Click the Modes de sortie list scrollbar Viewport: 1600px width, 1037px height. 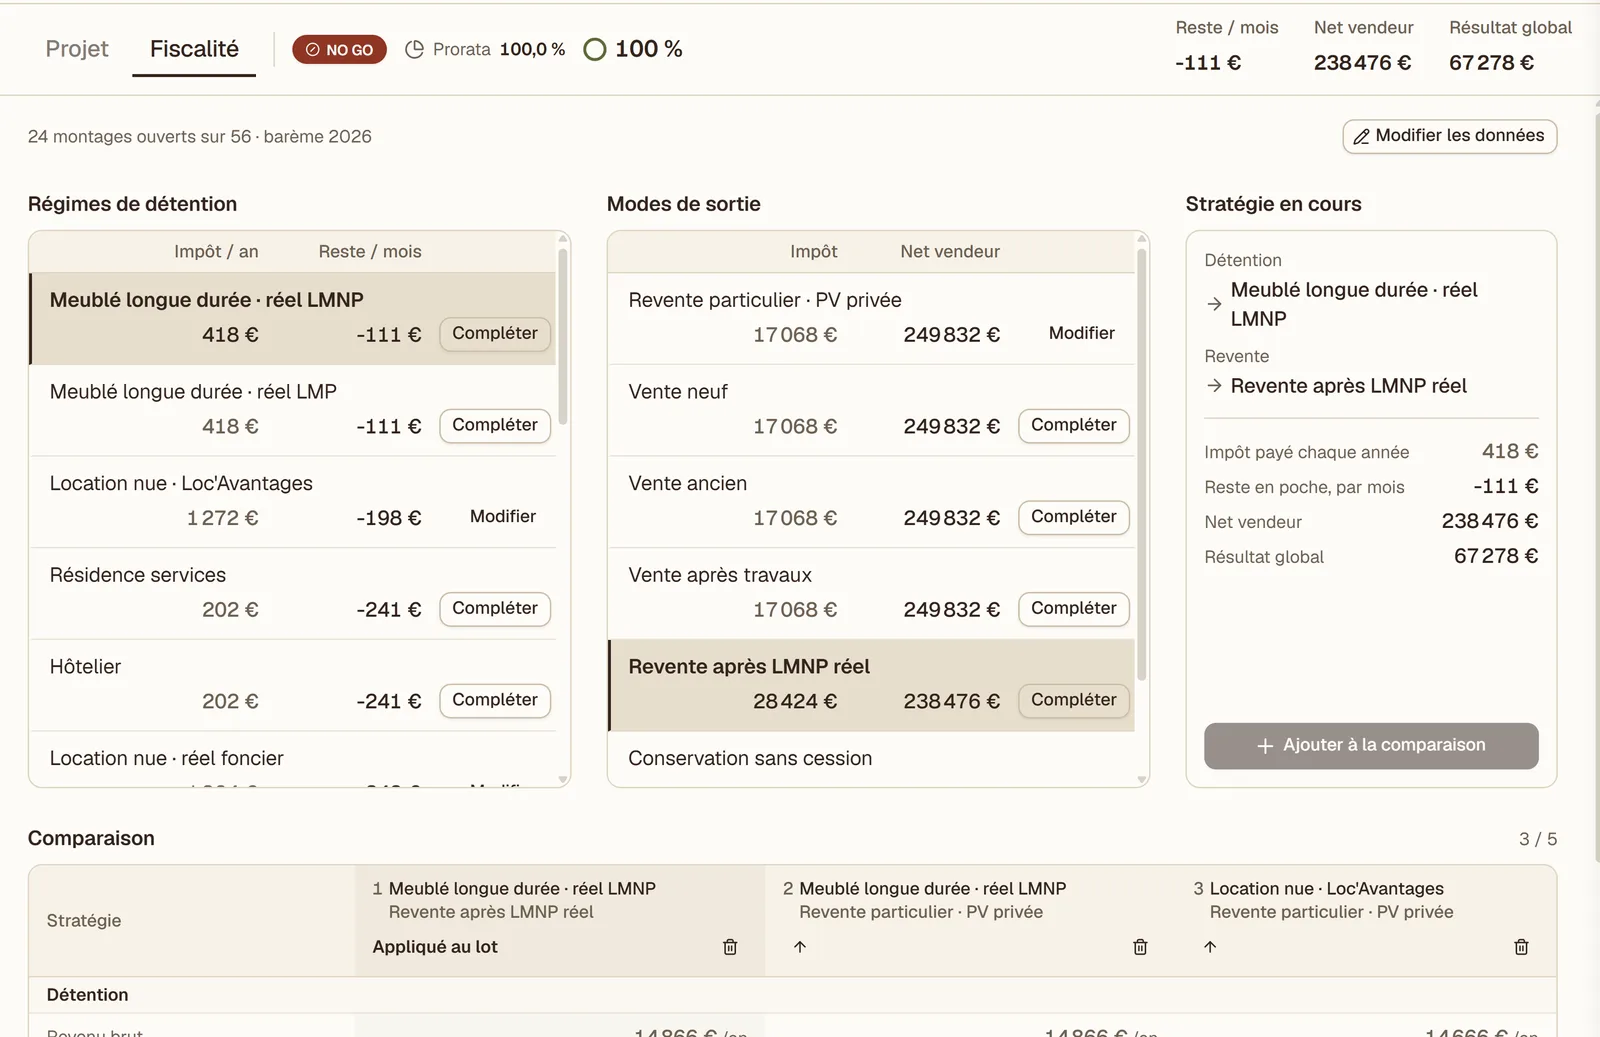[1142, 465]
